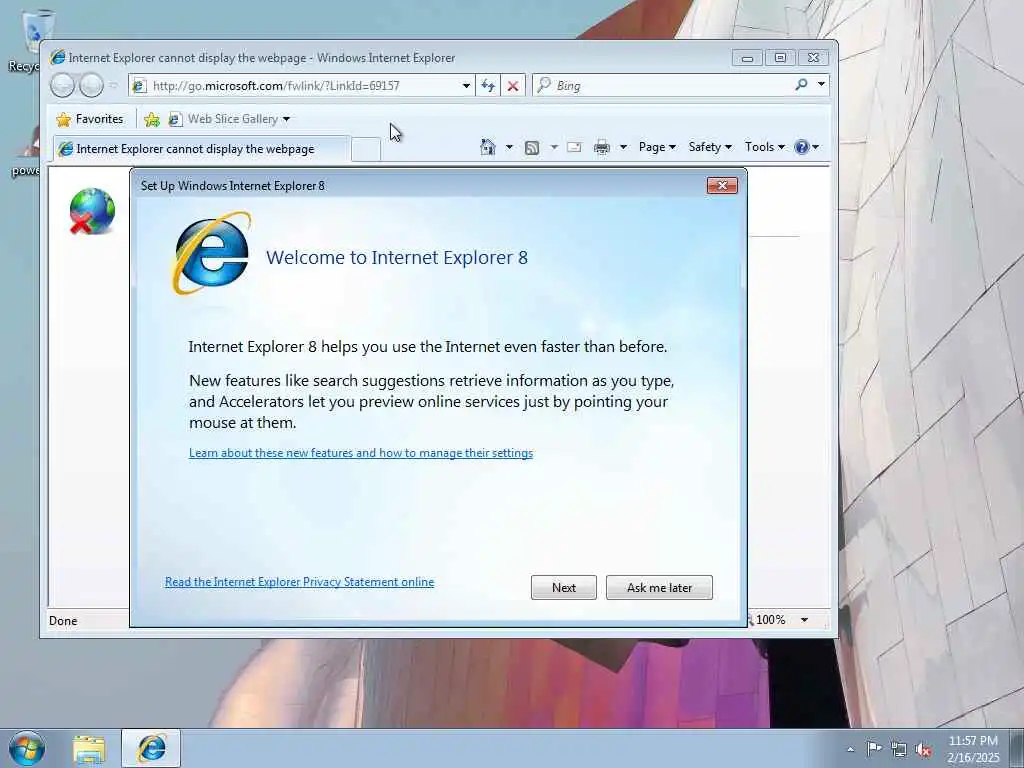1024x768 pixels.
Task: Expand the Feeds dropdown arrow
Action: [x=554, y=147]
